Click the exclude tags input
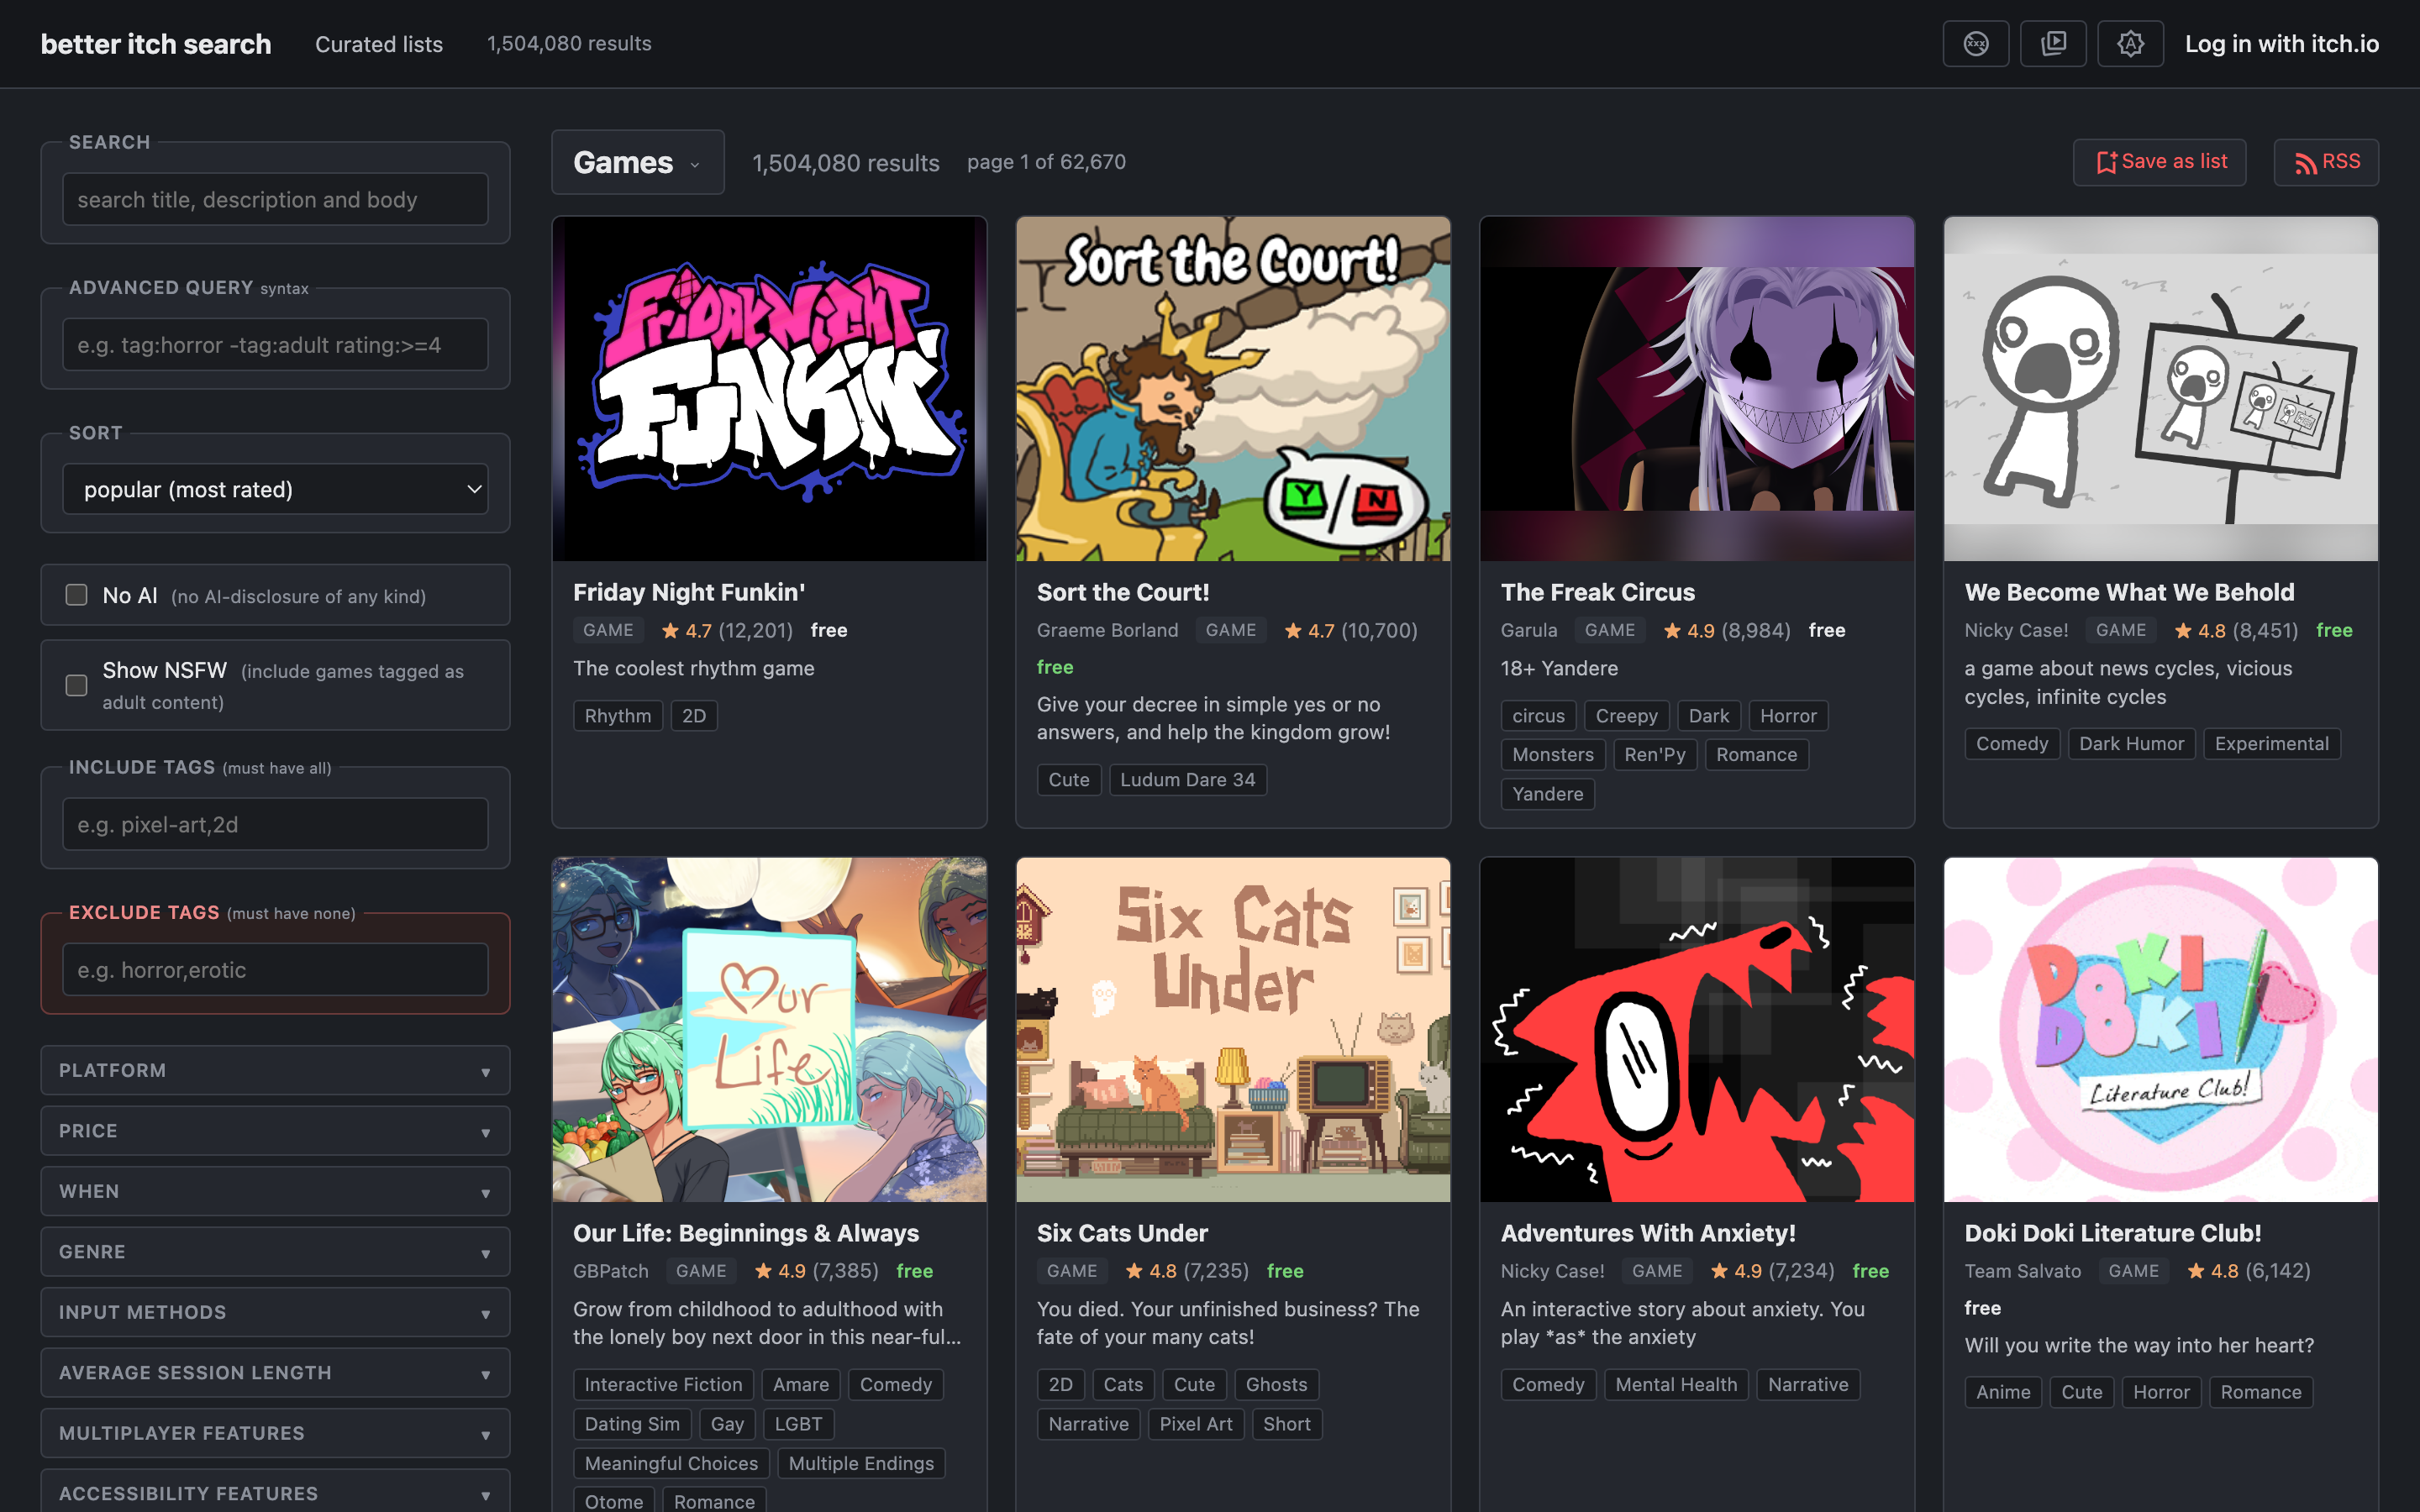The height and width of the screenshot is (1512, 2420). [x=276, y=969]
